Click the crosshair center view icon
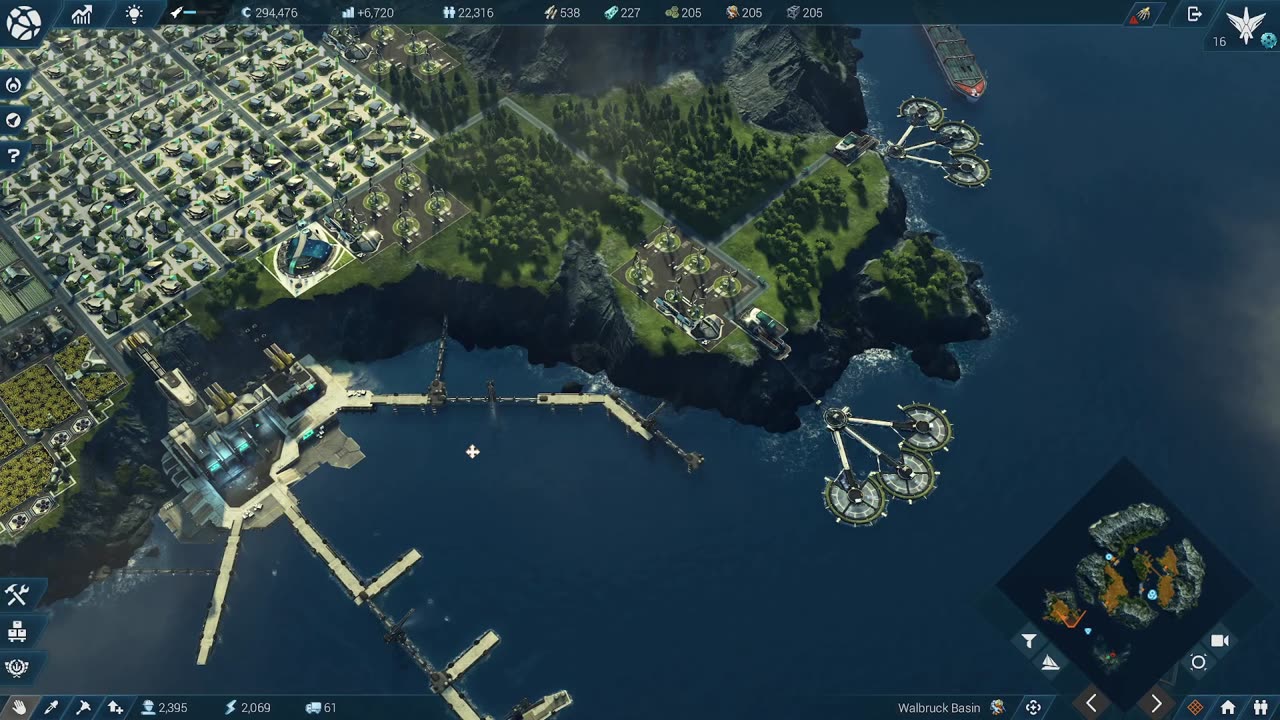 click(x=1034, y=707)
